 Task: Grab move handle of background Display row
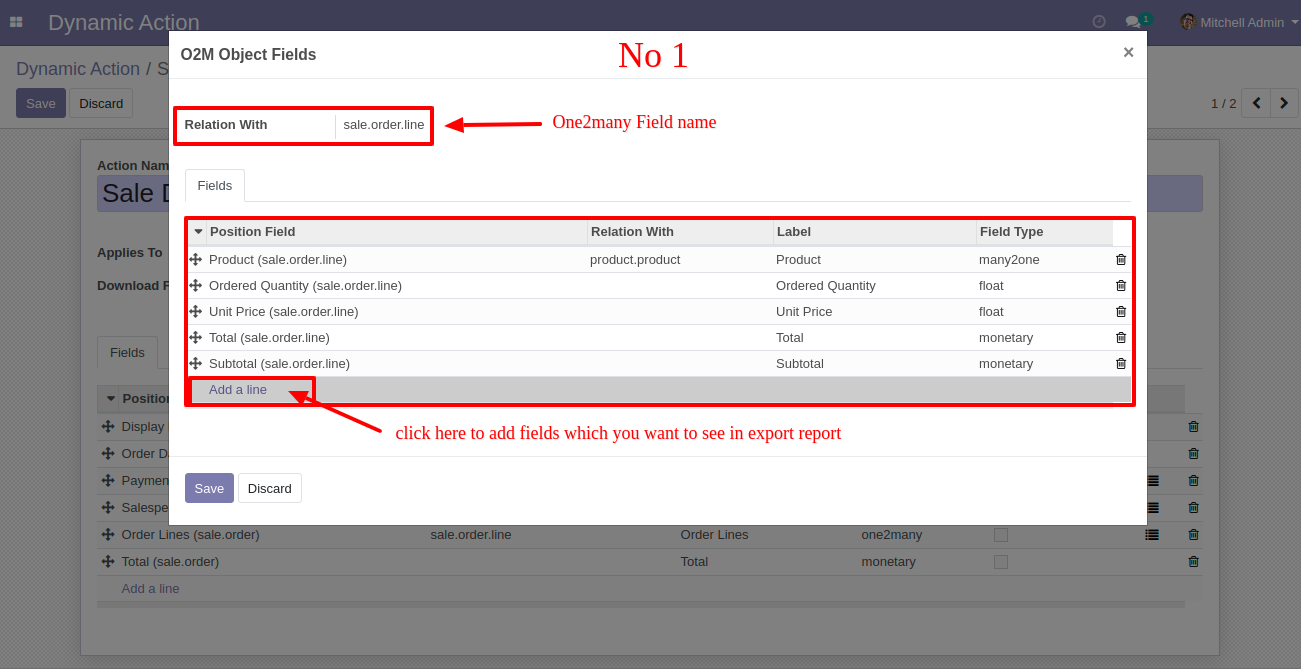click(108, 427)
